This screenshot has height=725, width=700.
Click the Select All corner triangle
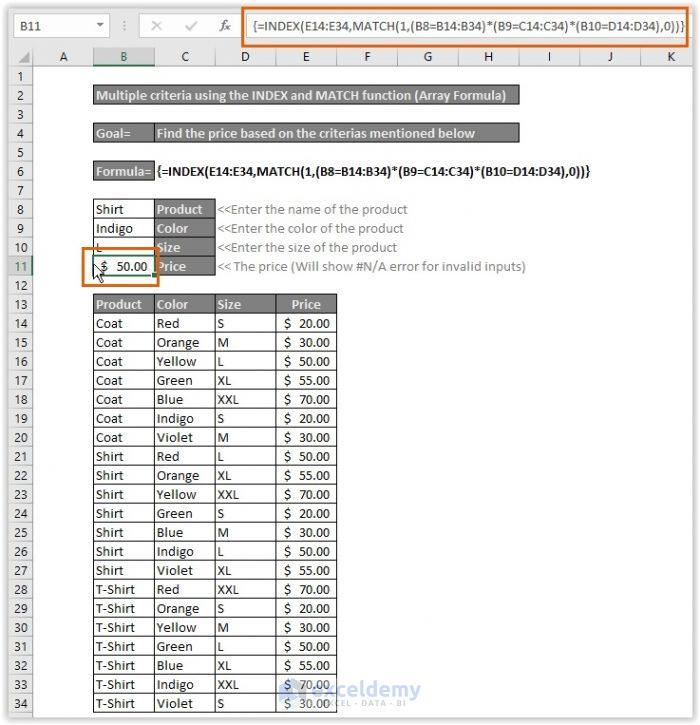click(23, 57)
